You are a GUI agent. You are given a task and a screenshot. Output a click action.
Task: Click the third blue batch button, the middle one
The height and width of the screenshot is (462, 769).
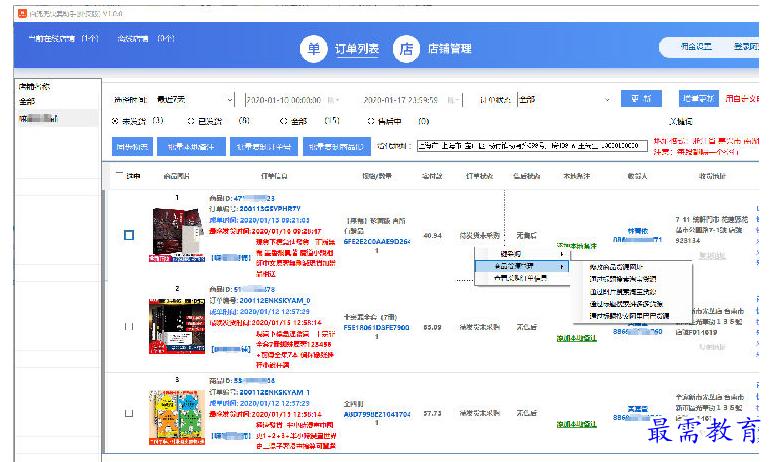[x=264, y=147]
